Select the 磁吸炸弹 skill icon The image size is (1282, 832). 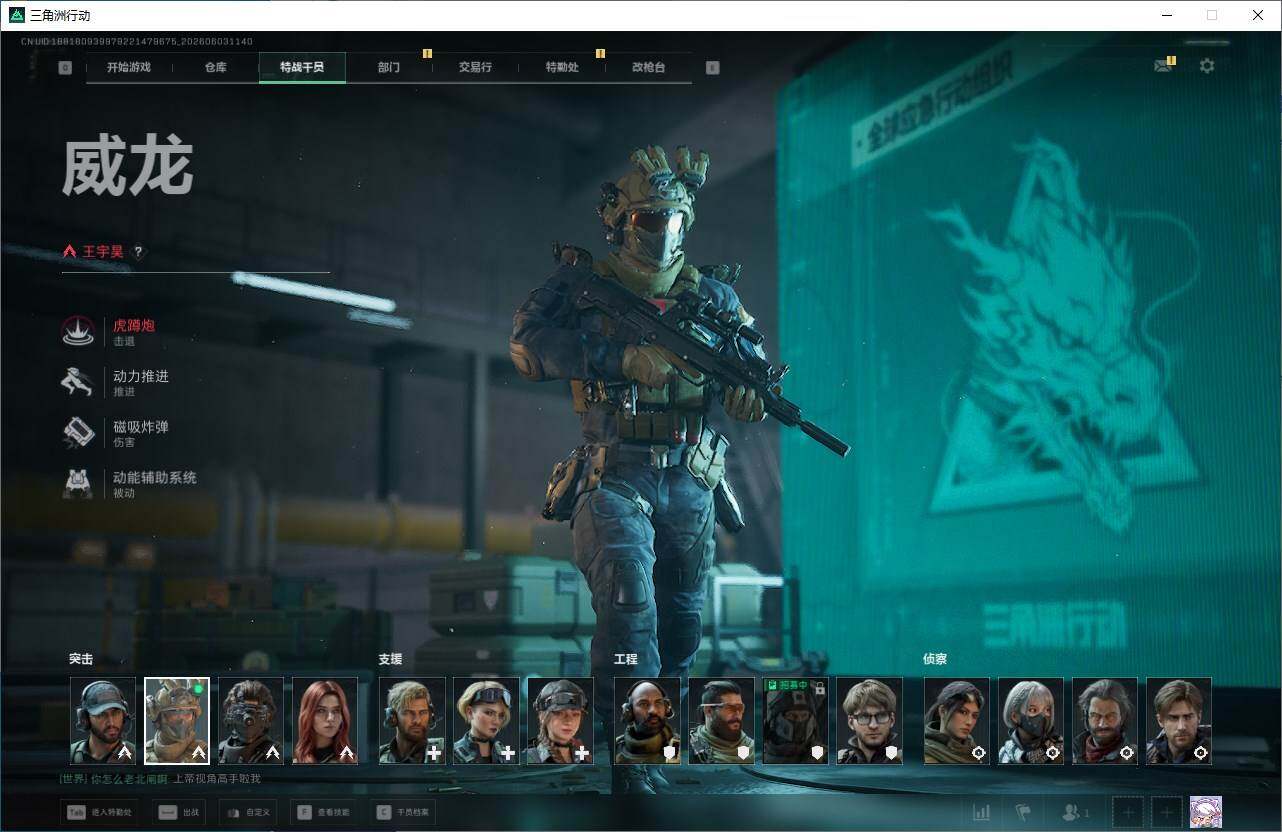click(x=78, y=433)
